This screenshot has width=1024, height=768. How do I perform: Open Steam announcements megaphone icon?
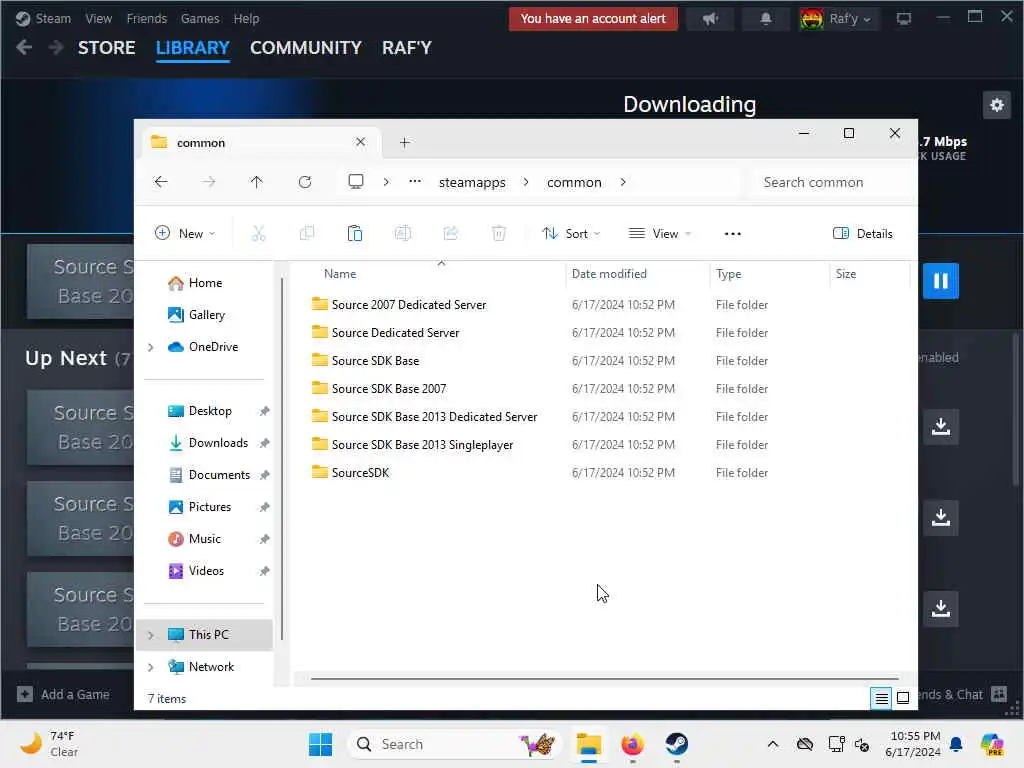[x=711, y=19]
